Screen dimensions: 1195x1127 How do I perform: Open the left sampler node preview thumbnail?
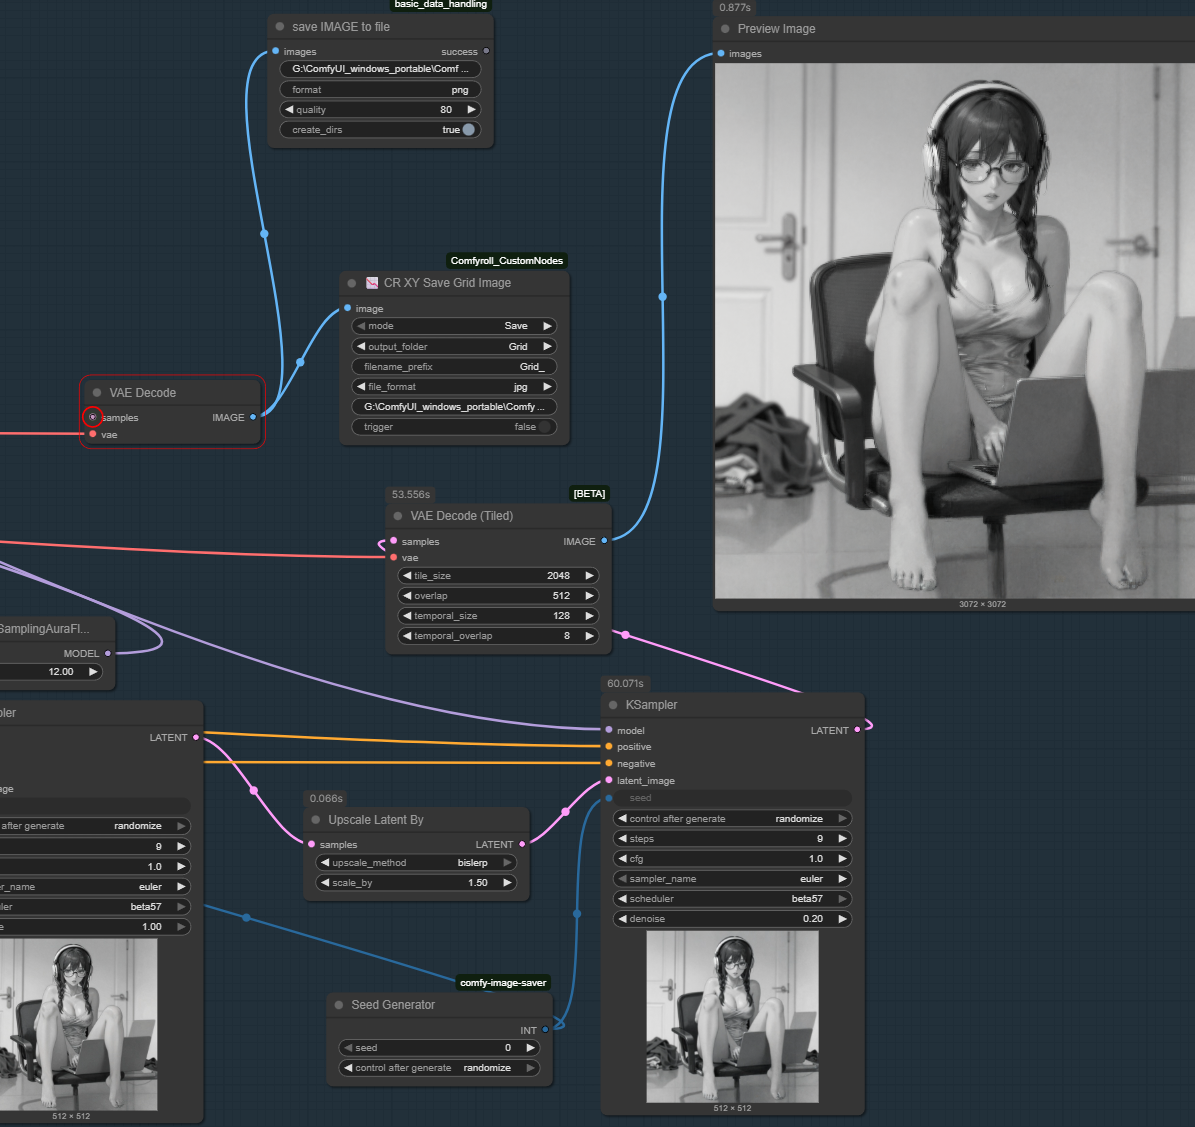78,1024
